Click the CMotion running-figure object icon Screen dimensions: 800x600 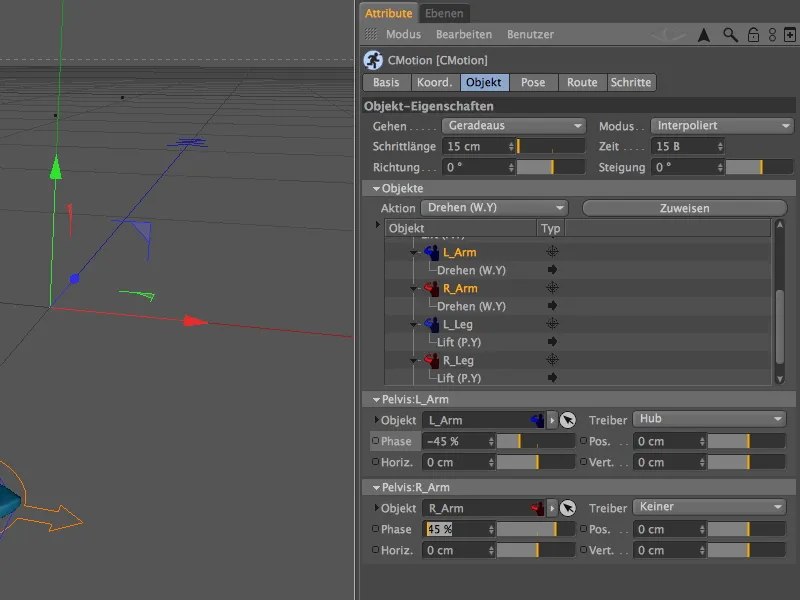pyautogui.click(x=373, y=60)
